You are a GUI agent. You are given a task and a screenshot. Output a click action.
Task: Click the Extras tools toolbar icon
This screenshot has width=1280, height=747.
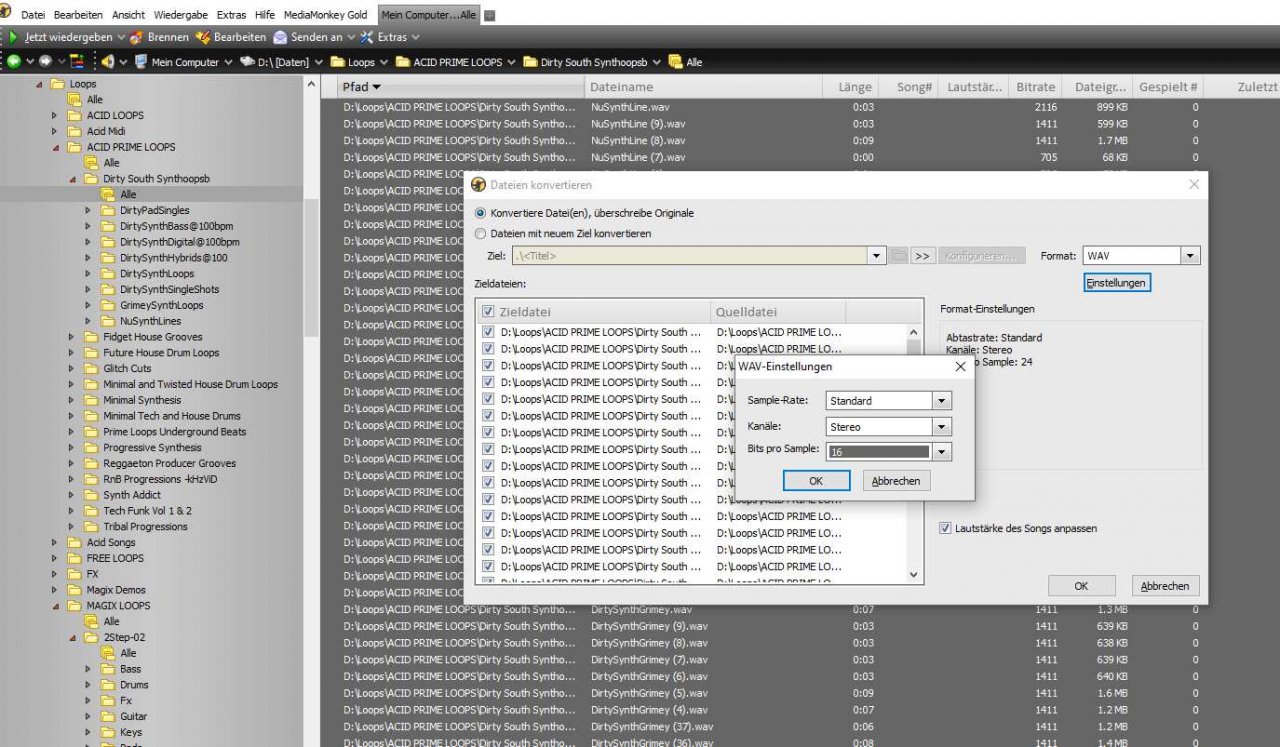tap(366, 37)
